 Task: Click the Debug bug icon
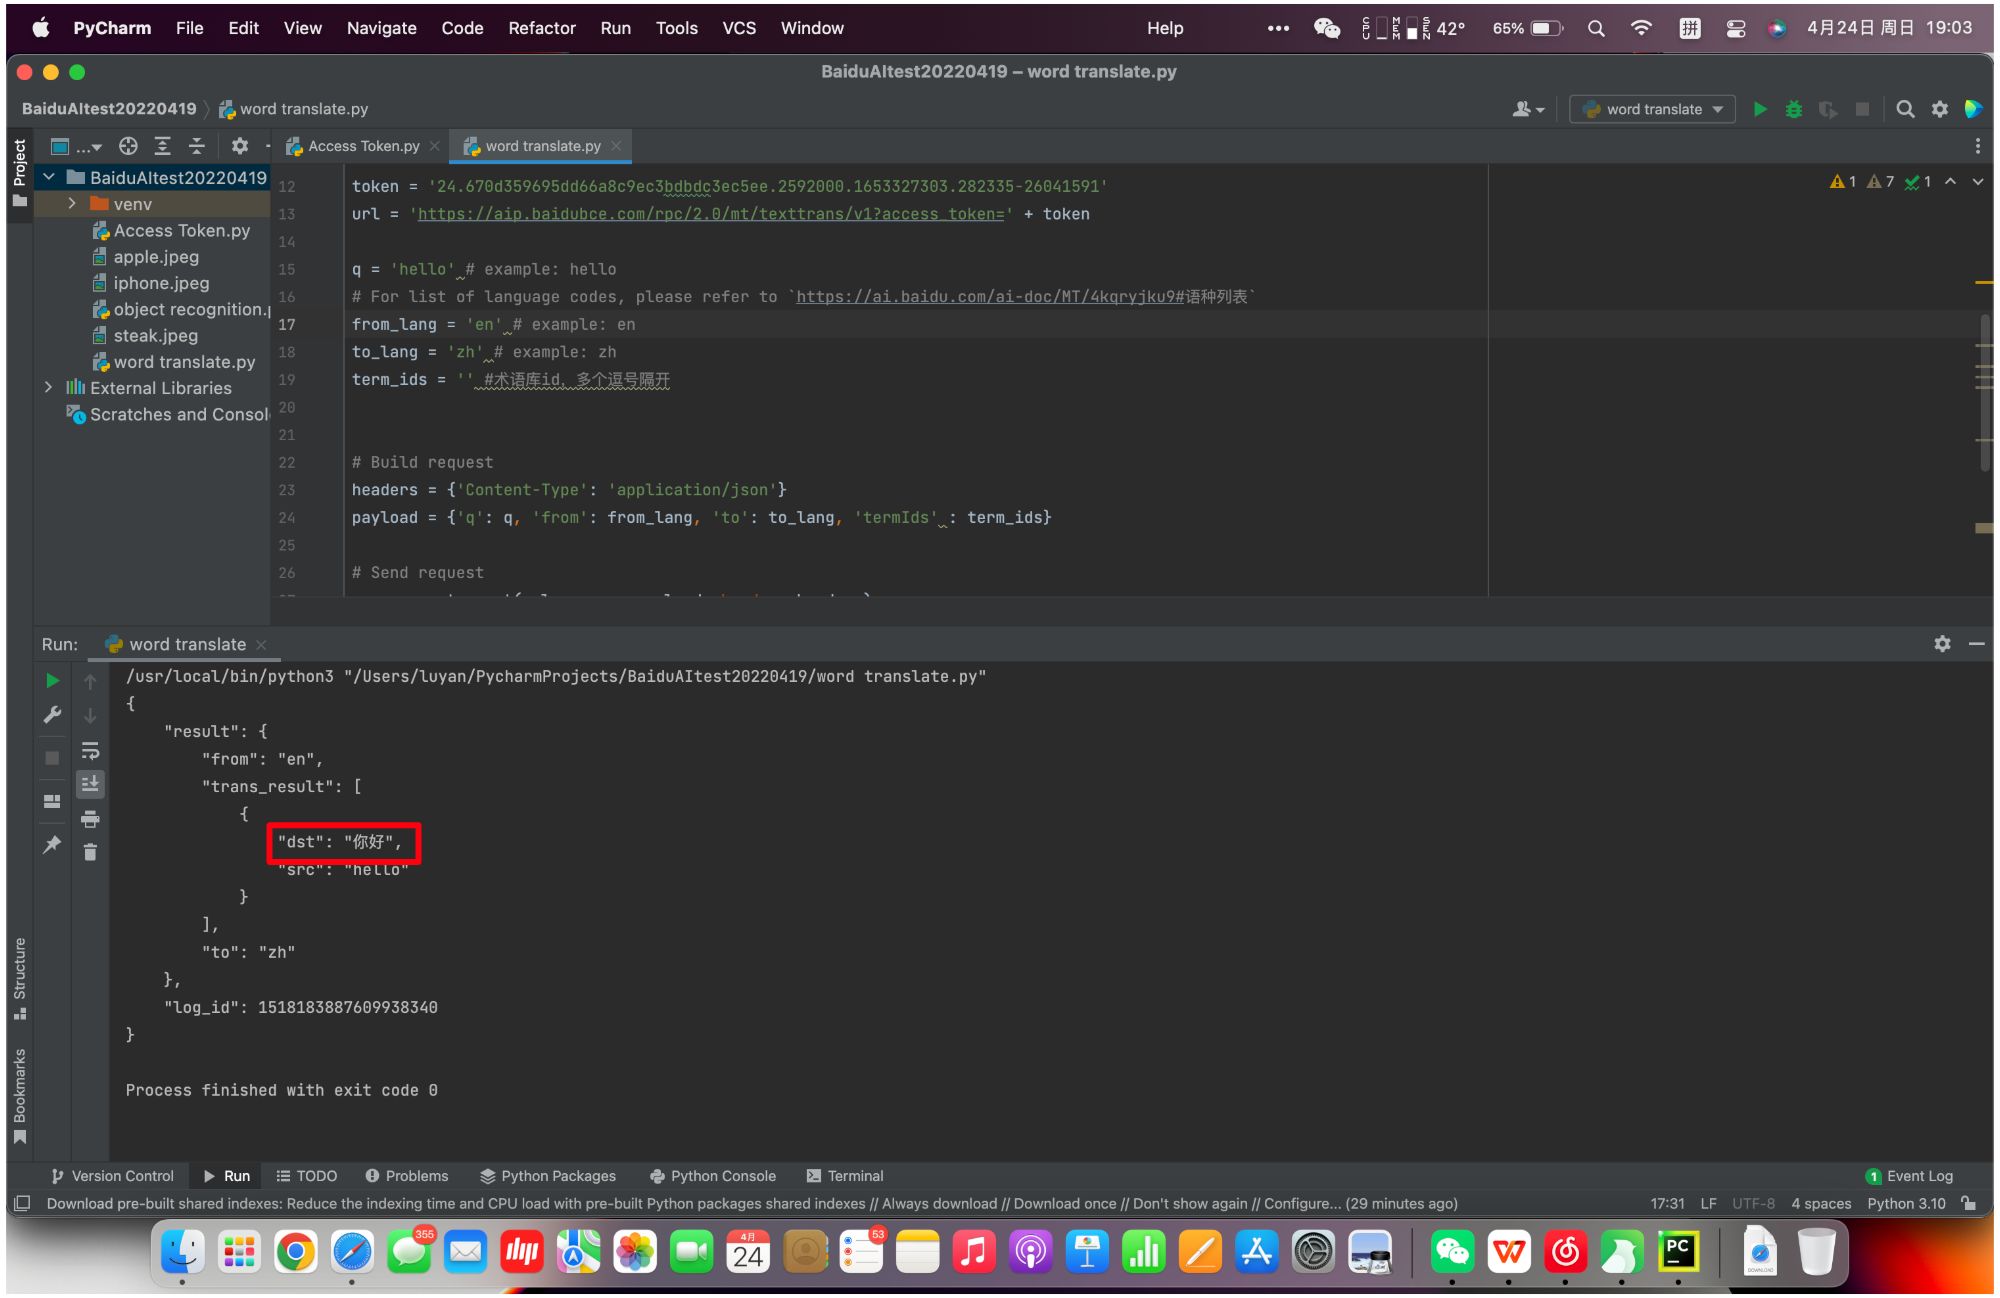pos(1794,109)
